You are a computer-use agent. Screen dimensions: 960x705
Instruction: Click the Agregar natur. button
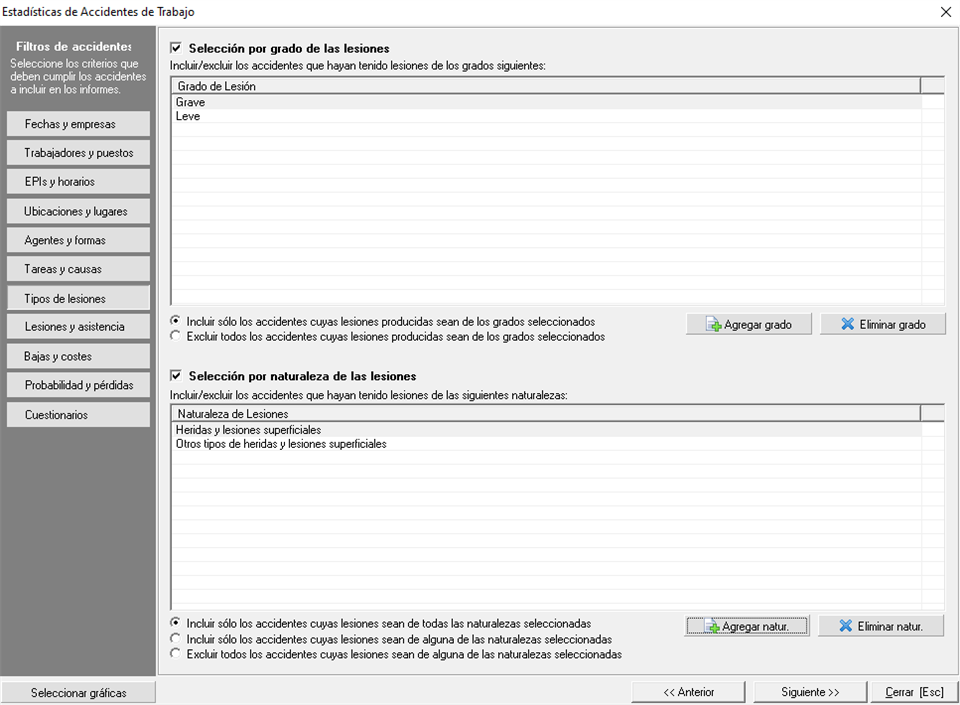tap(747, 626)
